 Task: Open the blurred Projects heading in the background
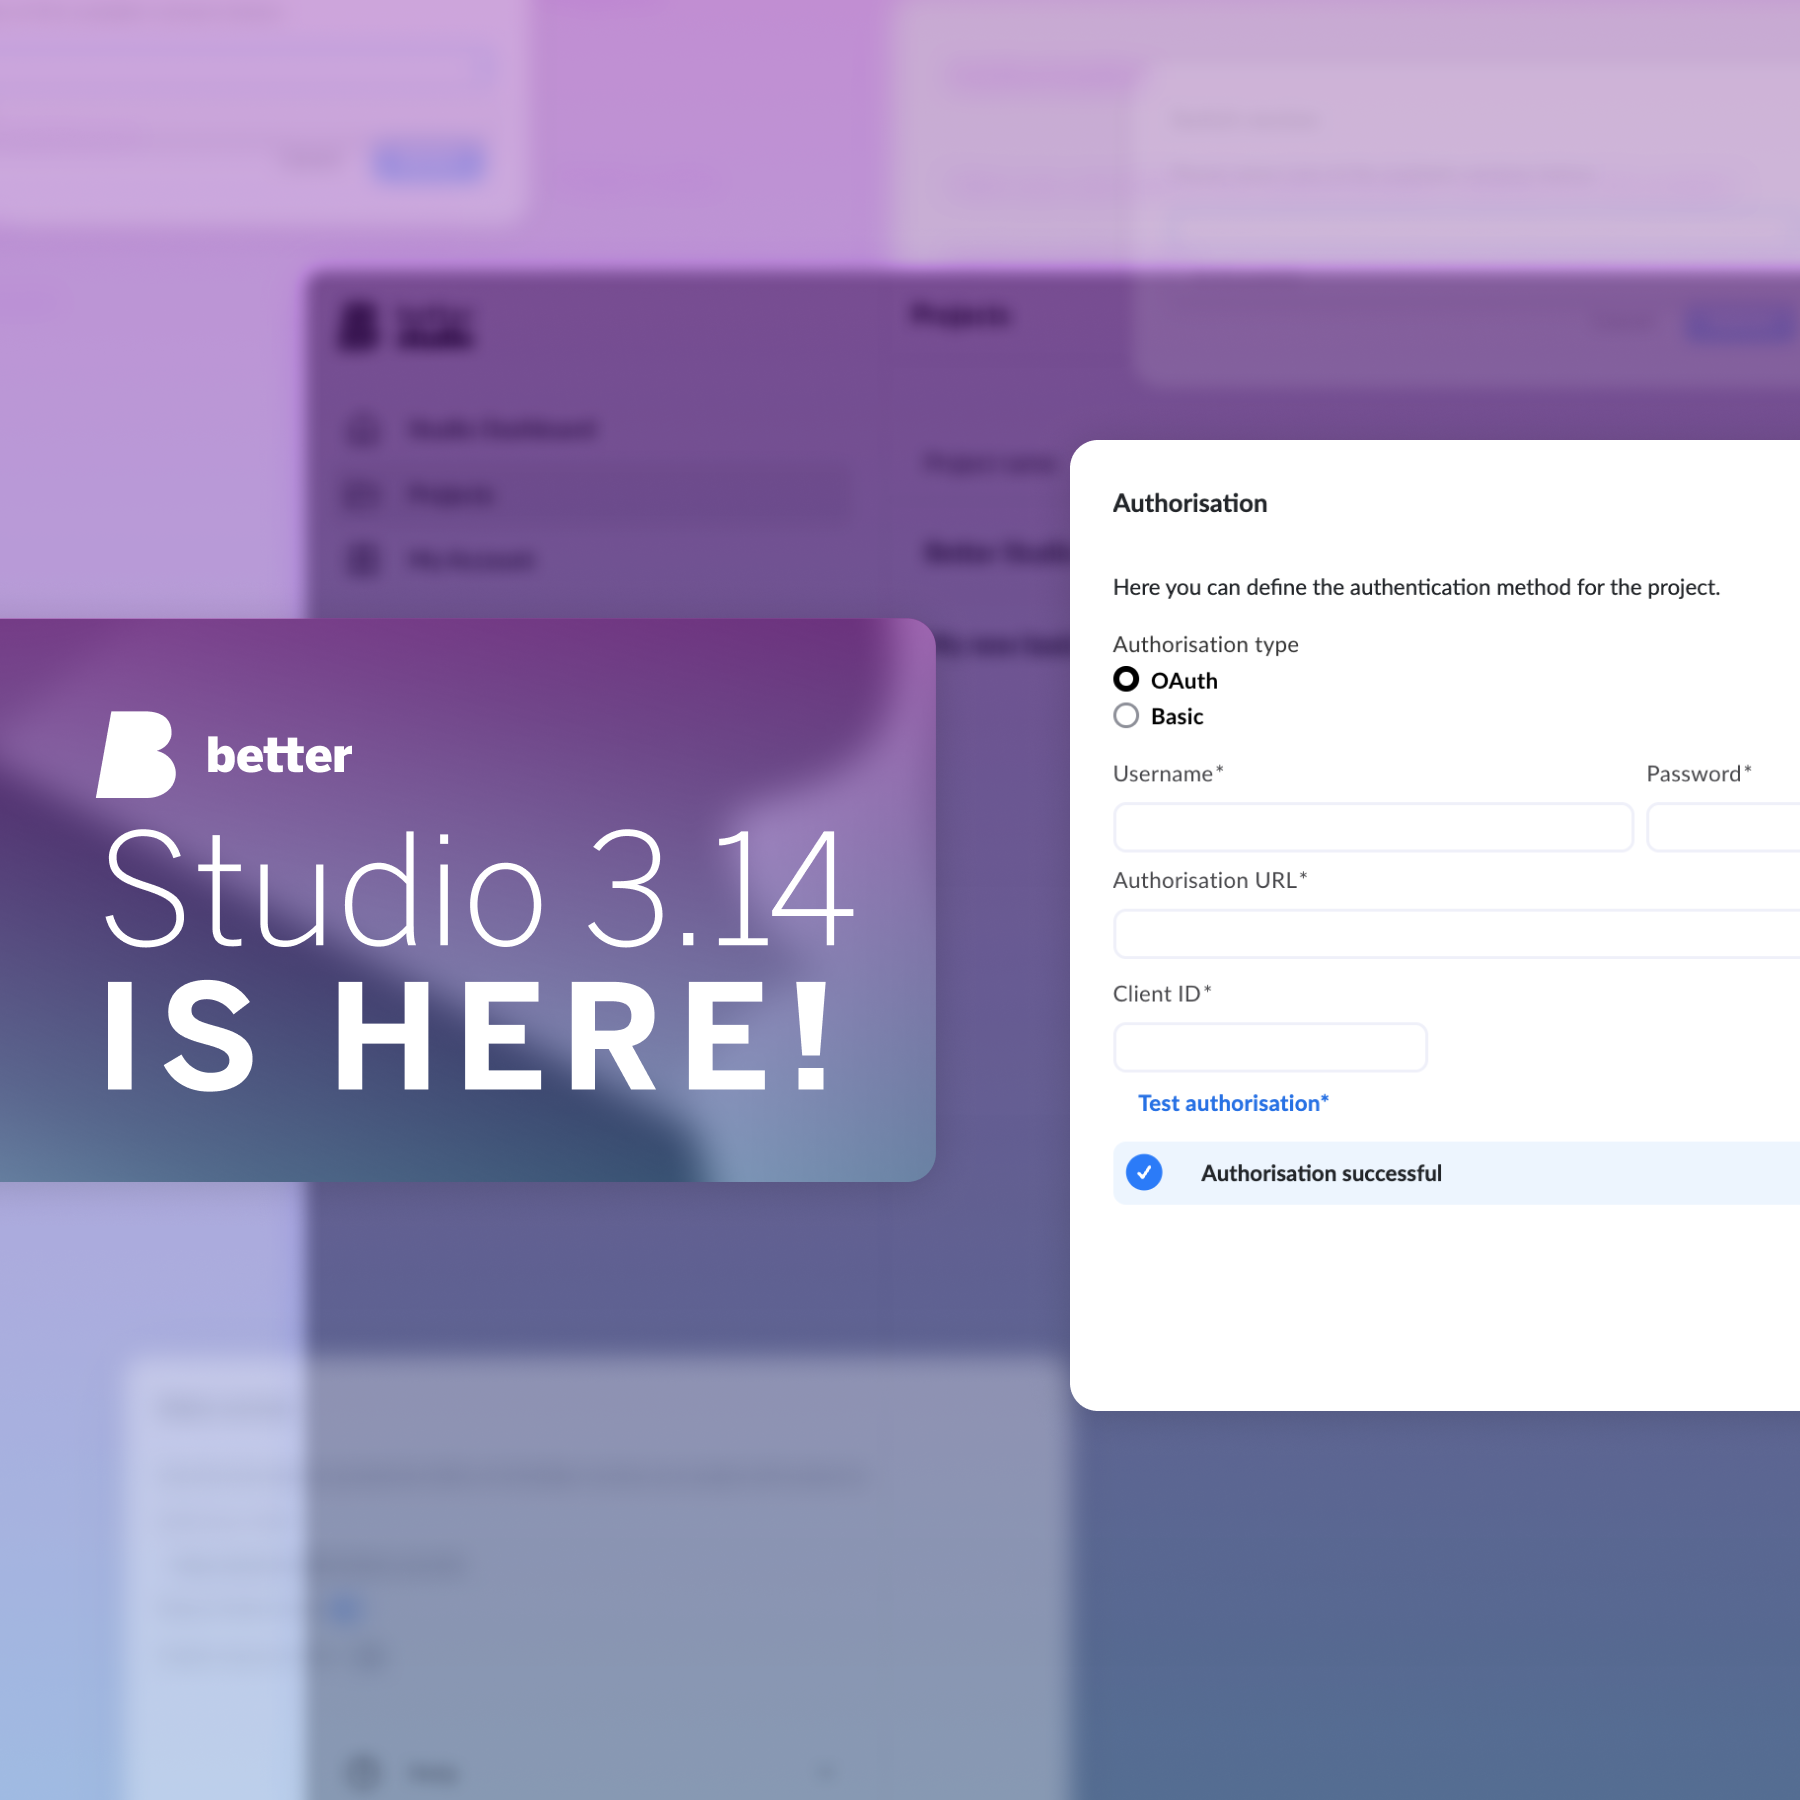pyautogui.click(x=960, y=316)
